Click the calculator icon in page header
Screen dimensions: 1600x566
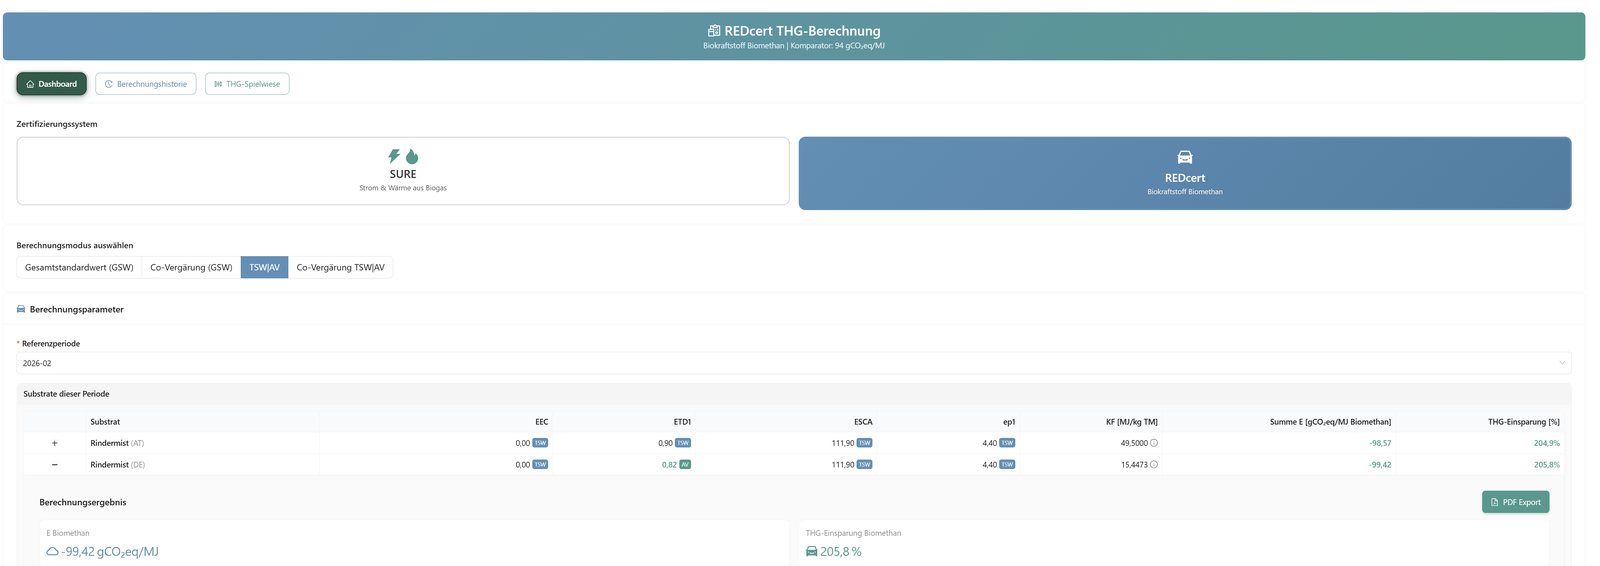coord(714,31)
